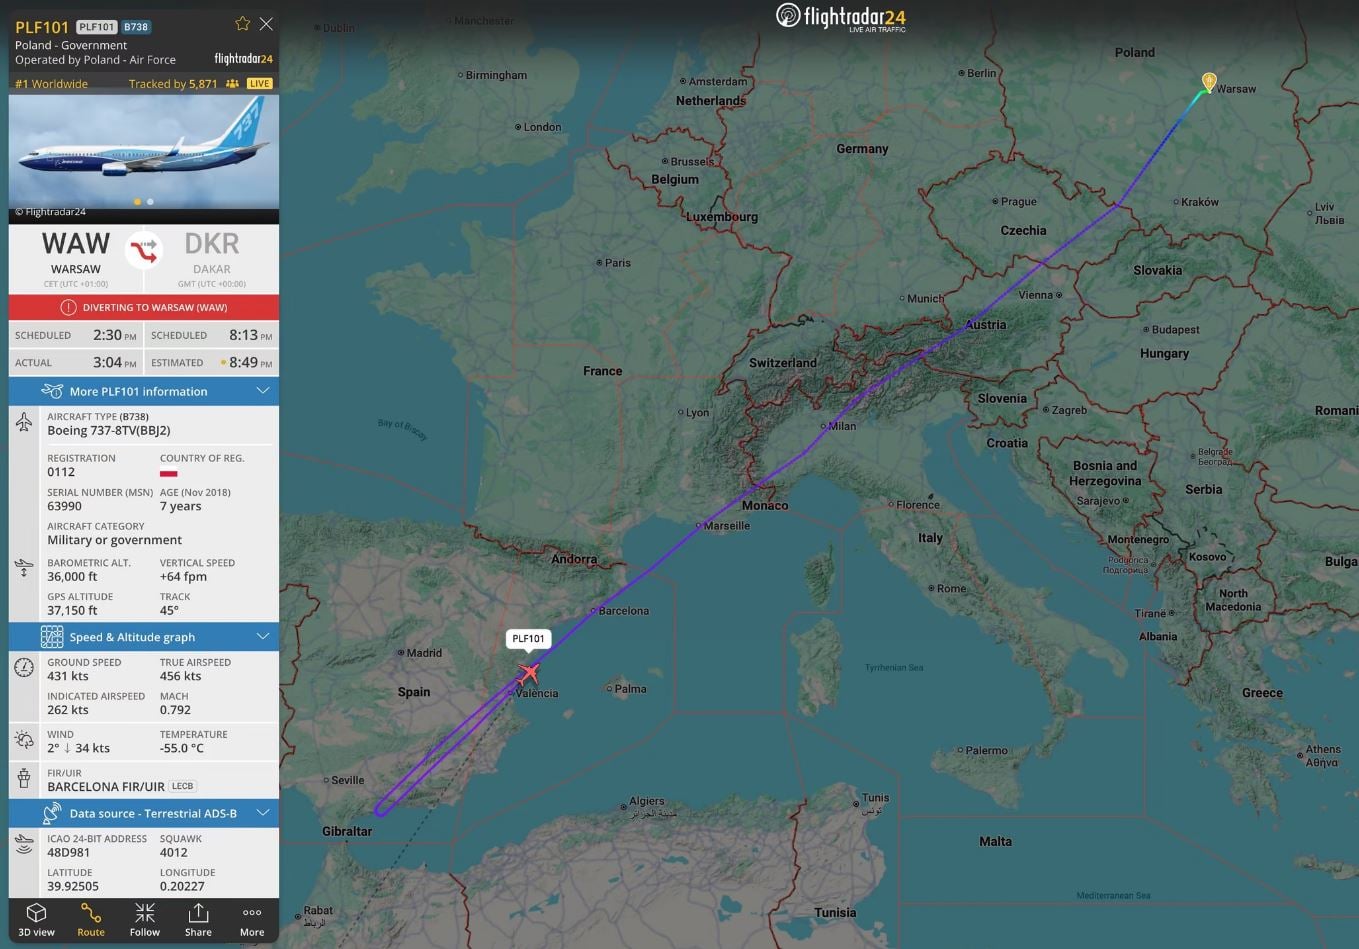Click the transponder icon beside ICAO address
Screen dimensions: 1359x949
click(24, 845)
